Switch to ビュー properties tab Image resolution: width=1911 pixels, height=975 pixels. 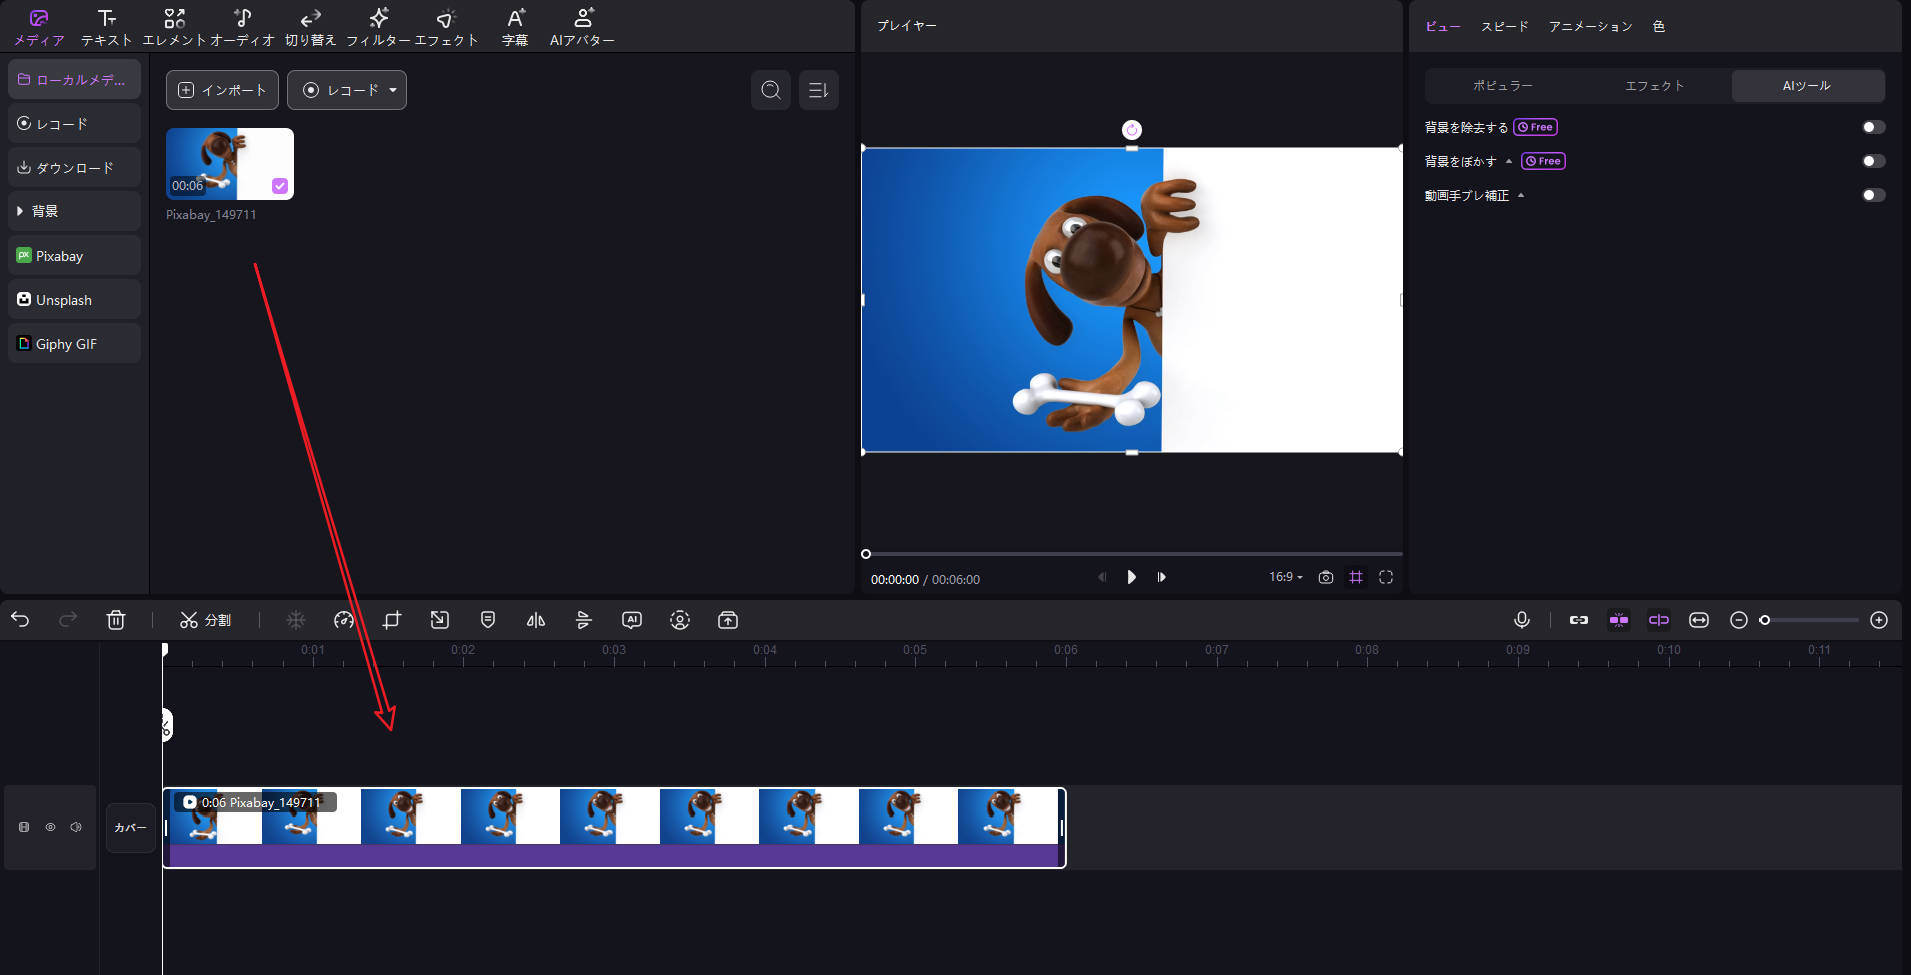coord(1442,26)
